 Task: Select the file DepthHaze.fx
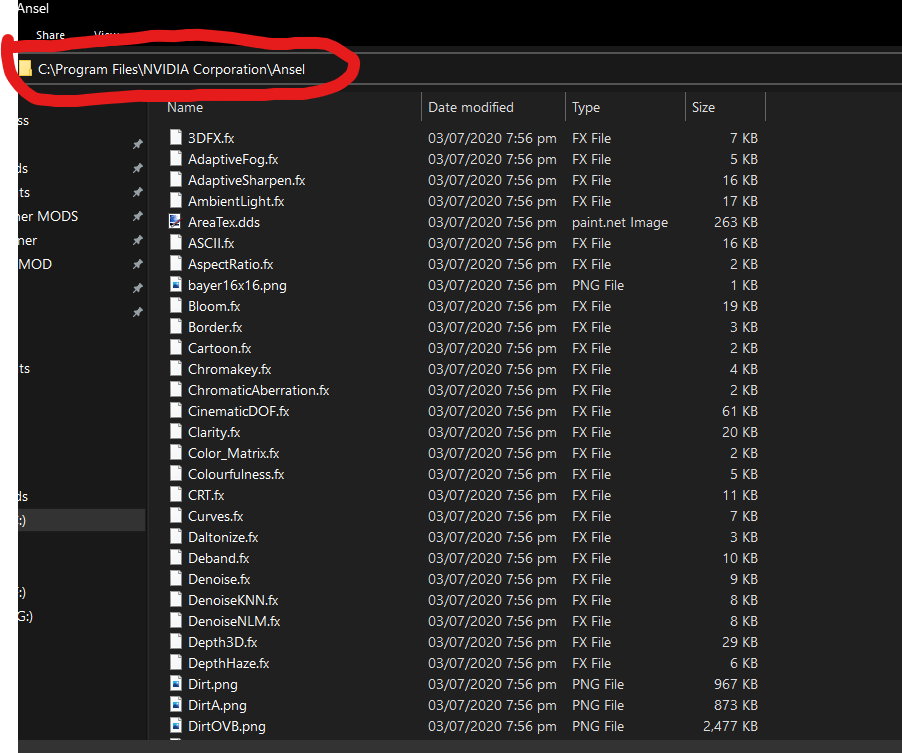click(x=228, y=663)
